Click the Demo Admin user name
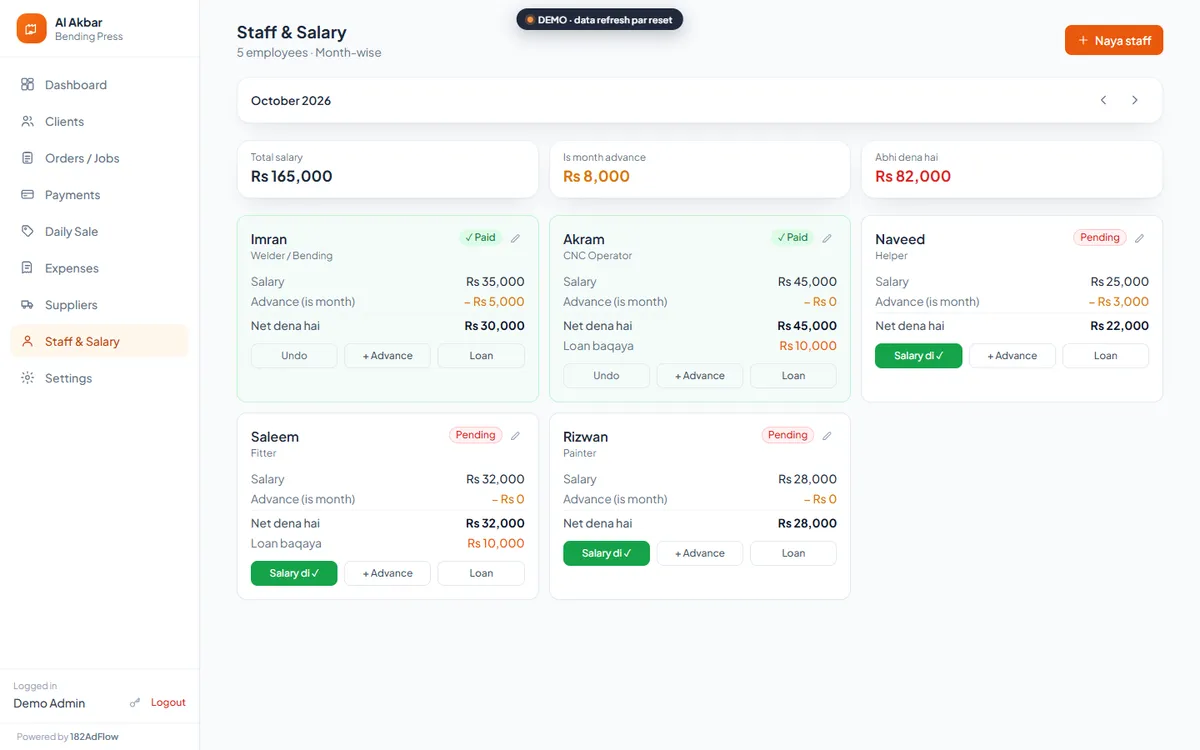This screenshot has height=750, width=1200. [49, 703]
